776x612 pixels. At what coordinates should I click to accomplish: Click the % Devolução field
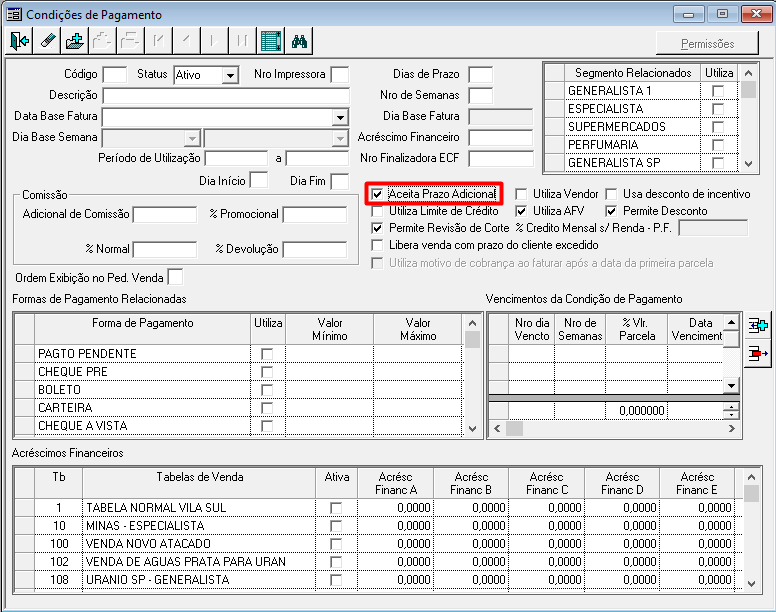pyautogui.click(x=315, y=249)
